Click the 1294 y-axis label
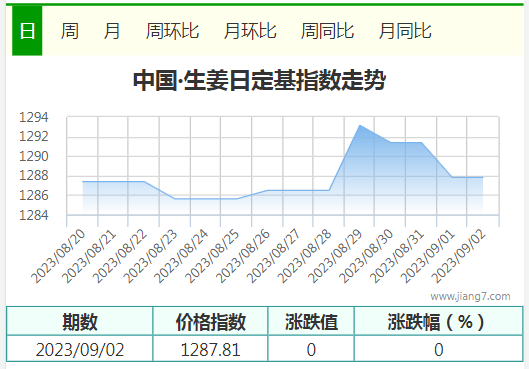 34,117
